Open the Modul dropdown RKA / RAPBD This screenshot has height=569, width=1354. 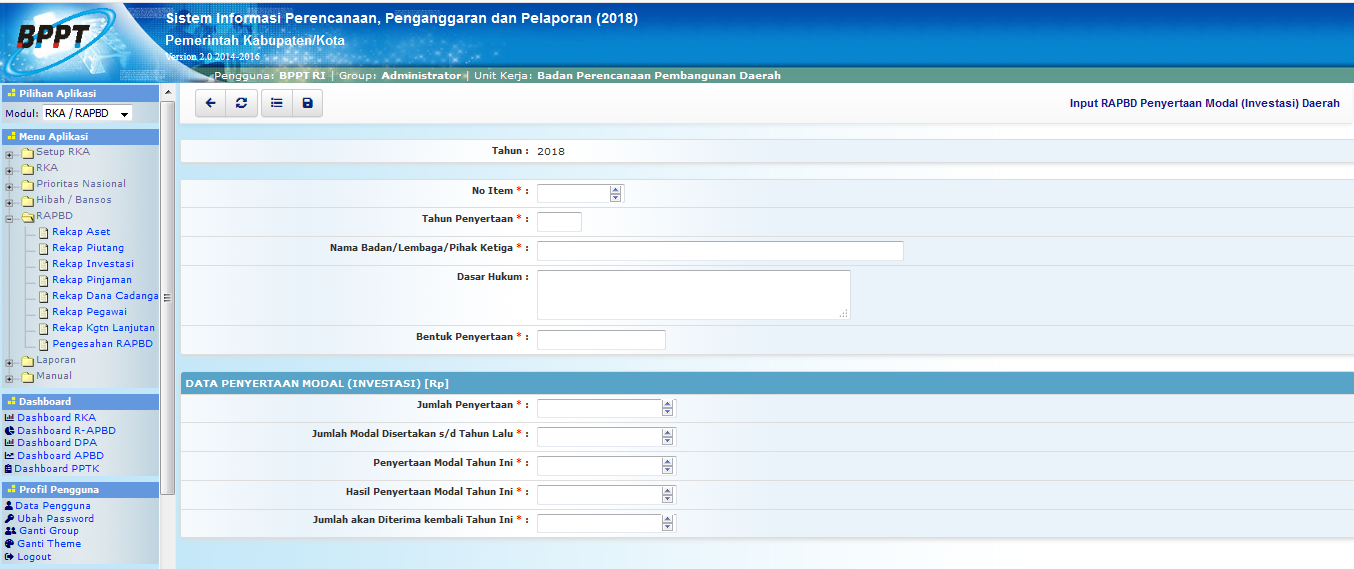tap(87, 114)
